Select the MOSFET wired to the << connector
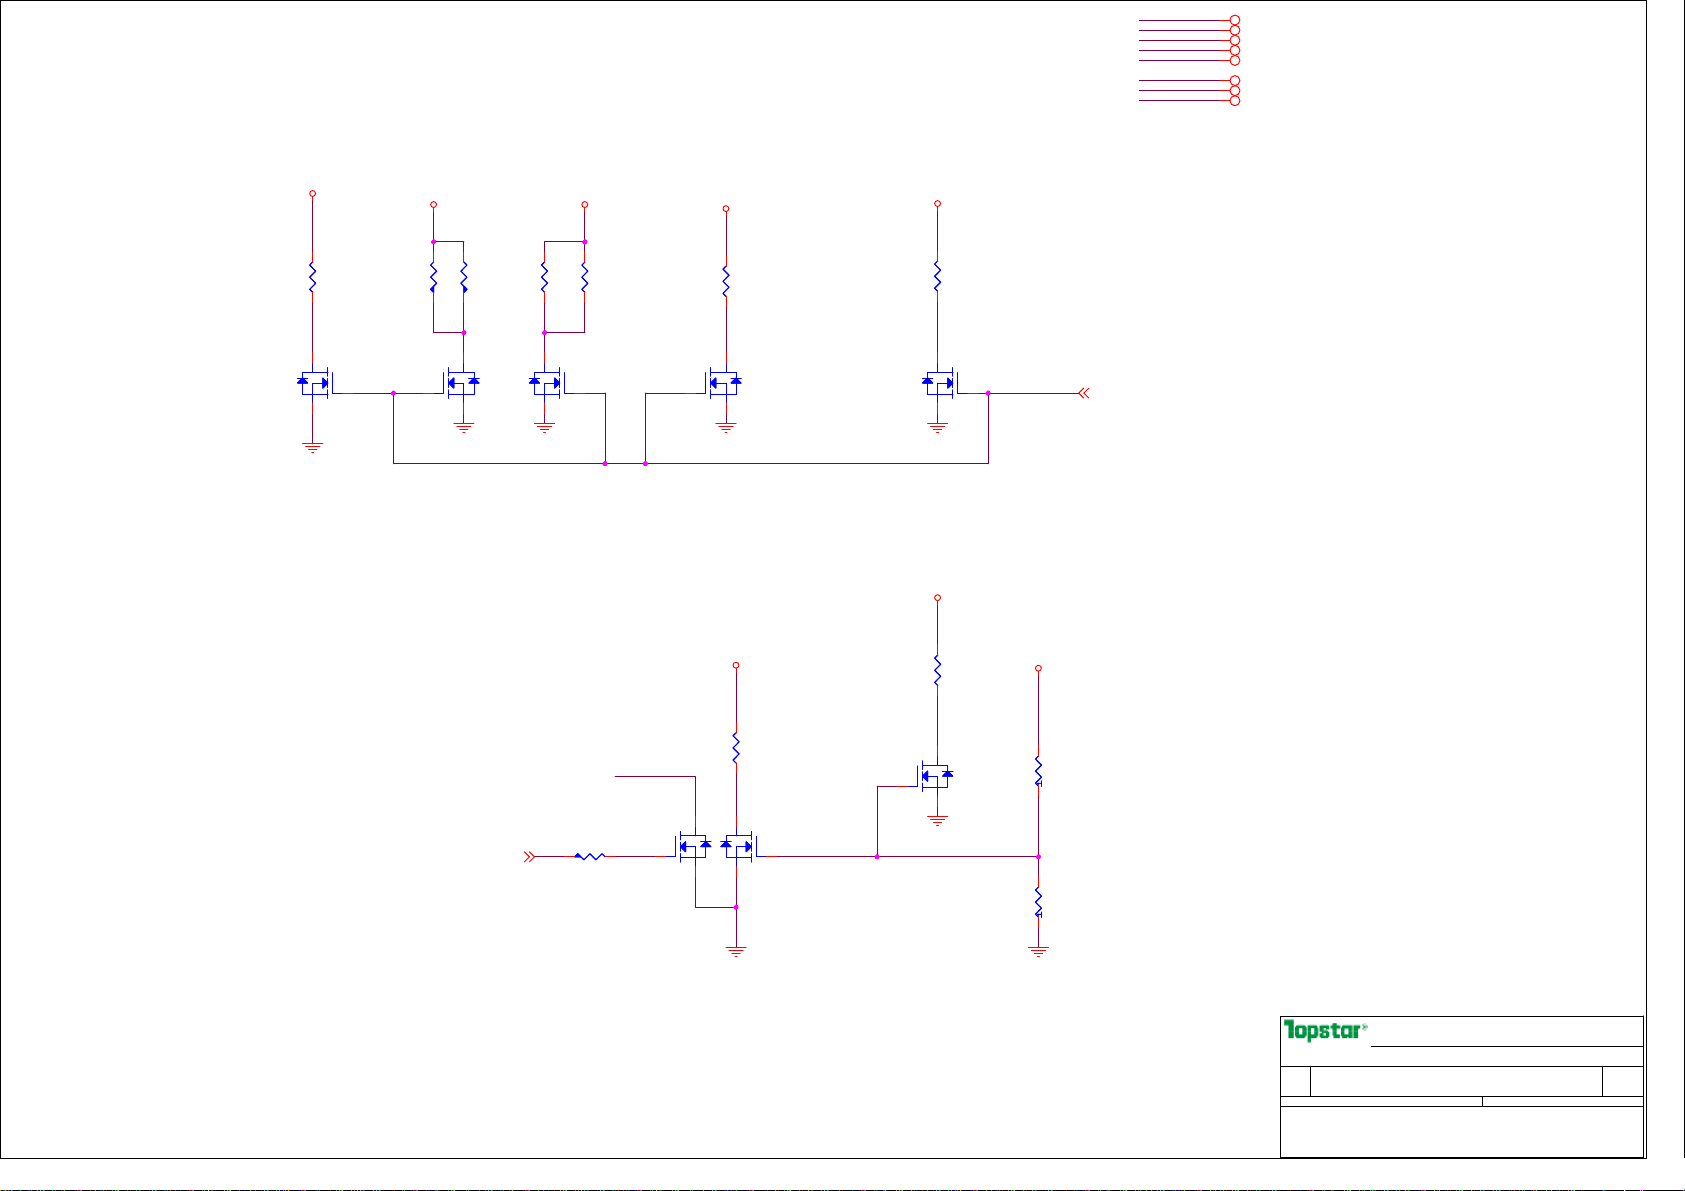Screen dimensions: 1685x1191 tap(940, 382)
